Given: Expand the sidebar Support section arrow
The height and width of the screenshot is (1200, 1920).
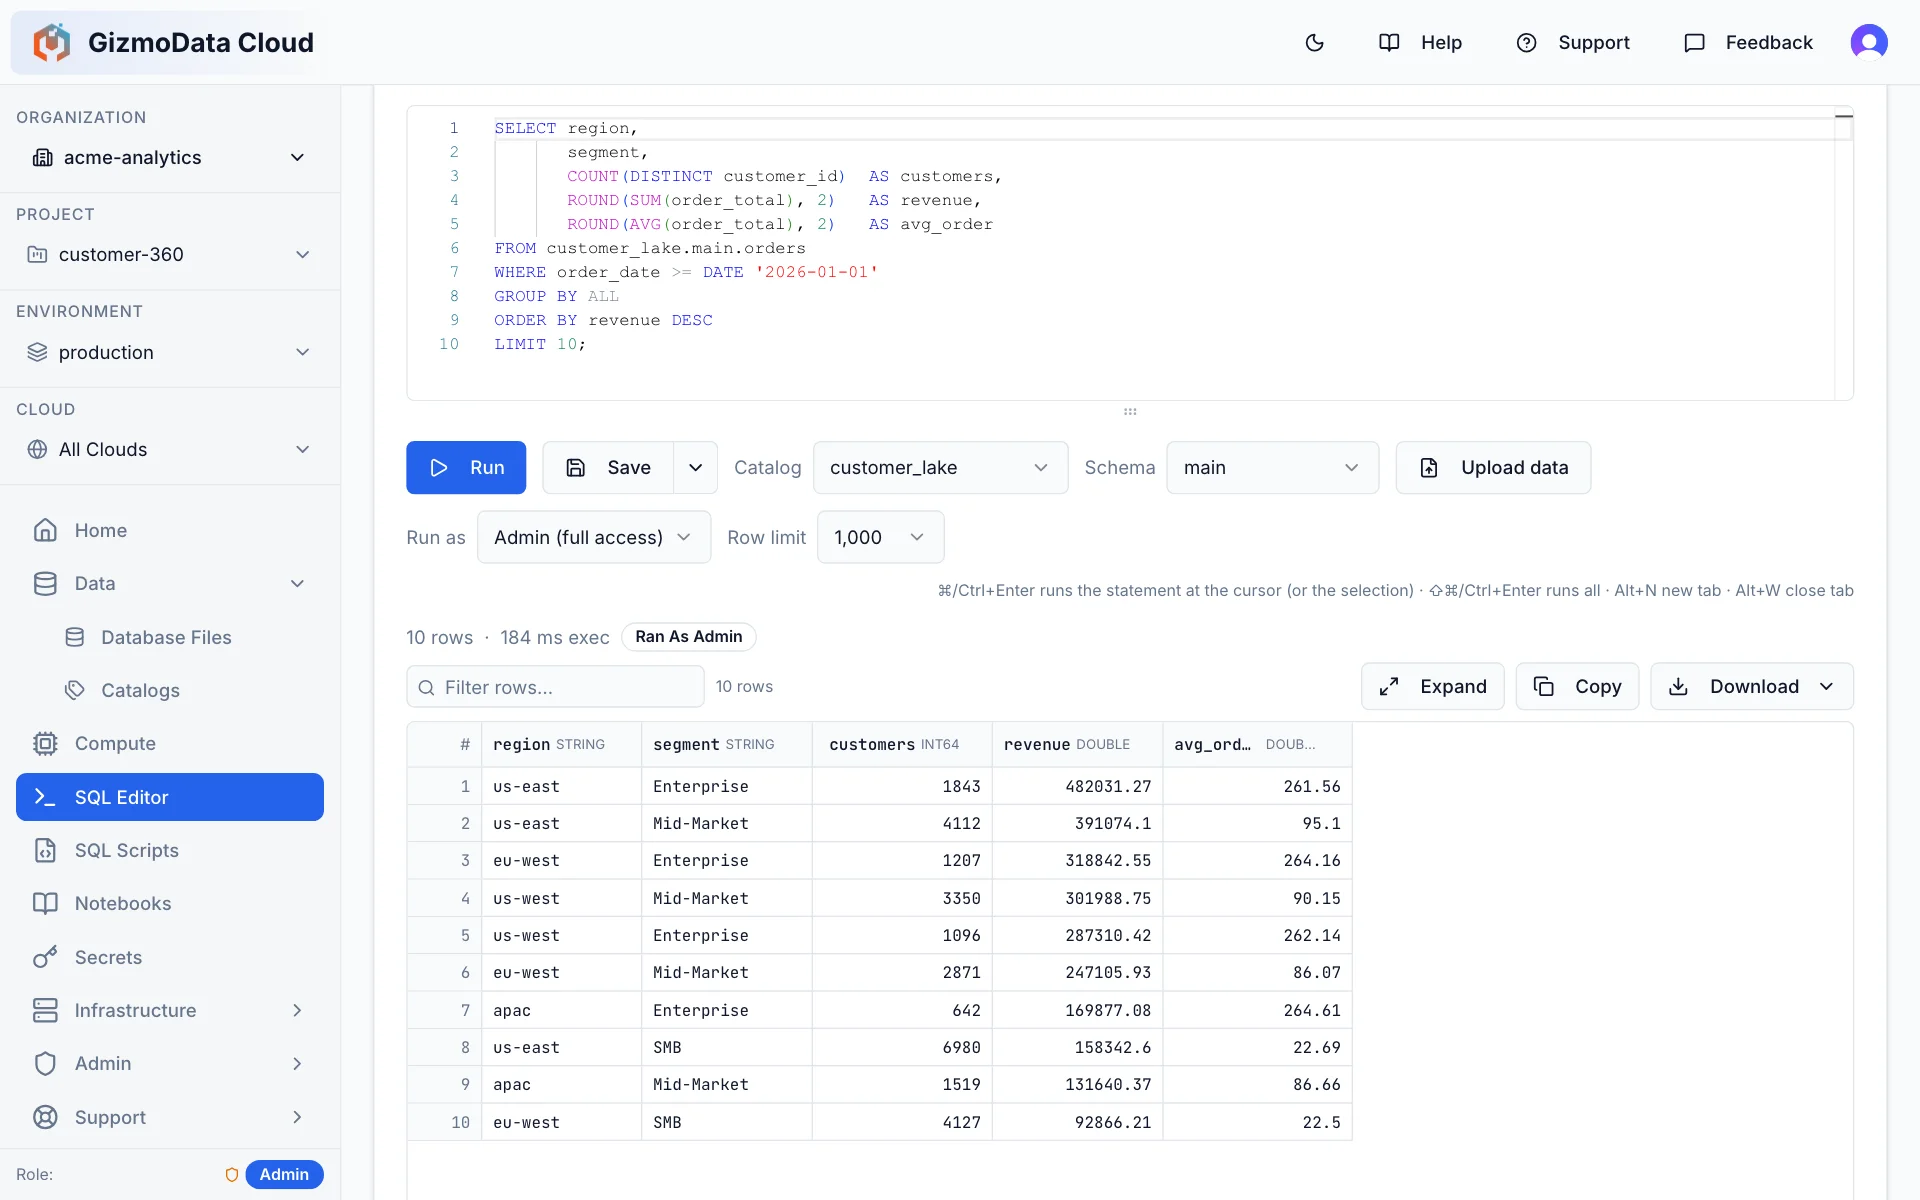Looking at the screenshot, I should pyautogui.click(x=297, y=1117).
